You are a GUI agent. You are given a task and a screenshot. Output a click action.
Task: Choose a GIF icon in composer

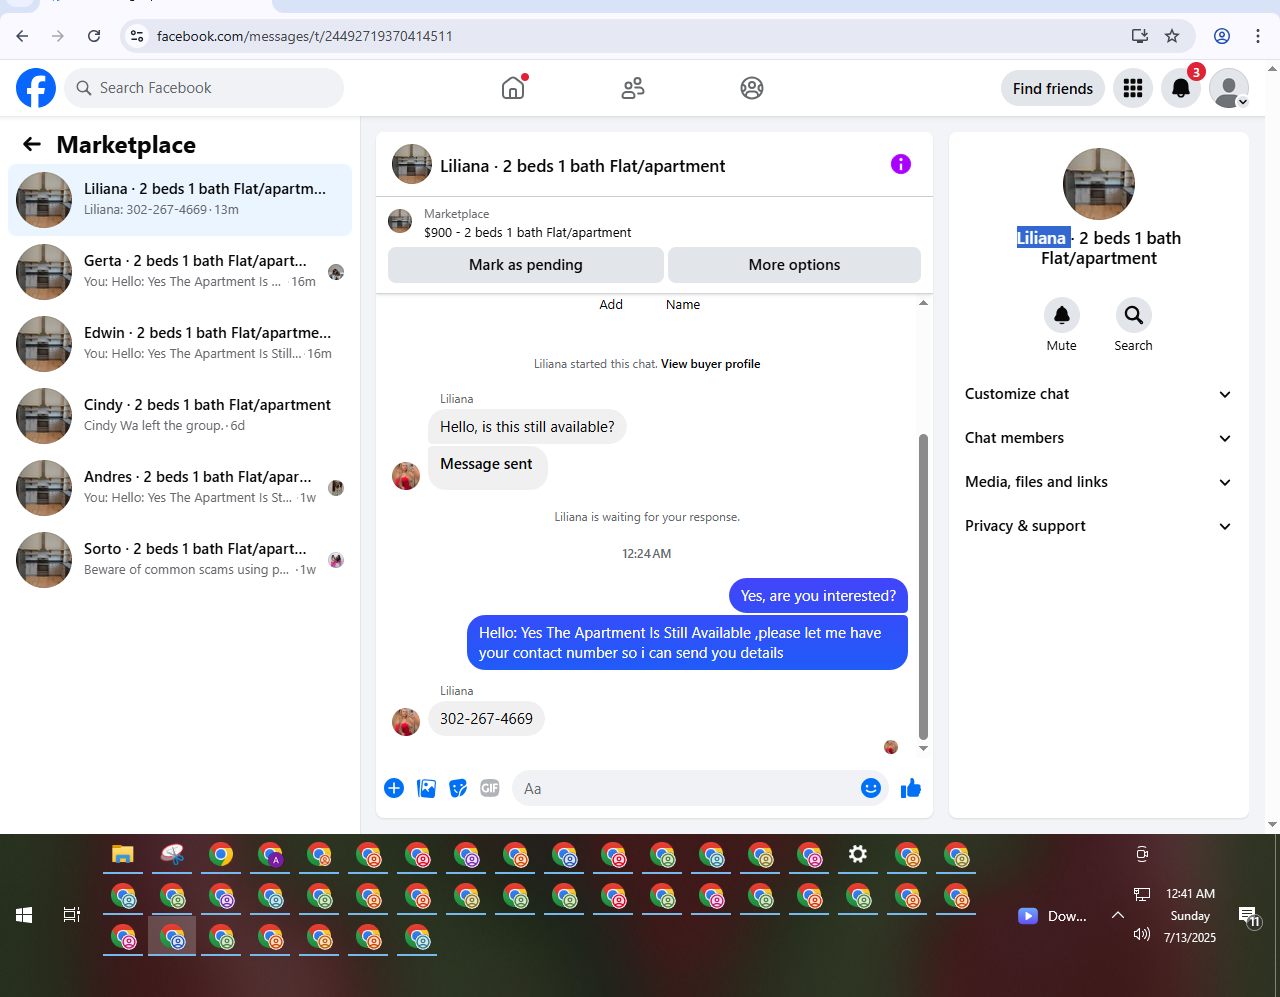point(490,788)
